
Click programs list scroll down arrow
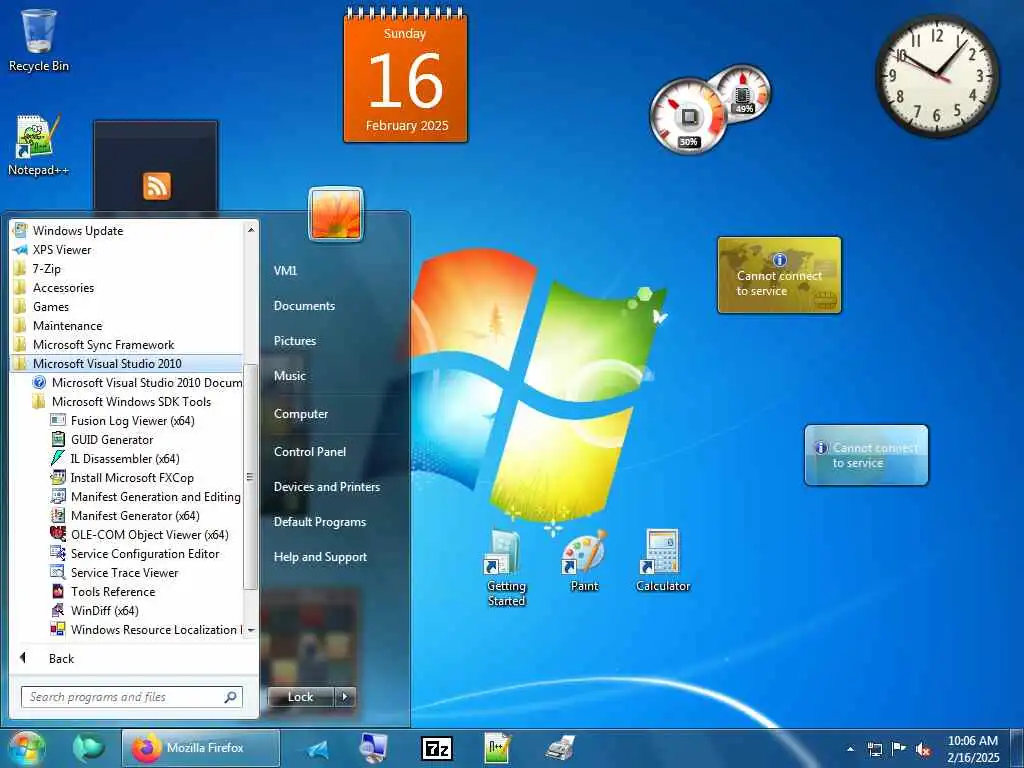251,630
